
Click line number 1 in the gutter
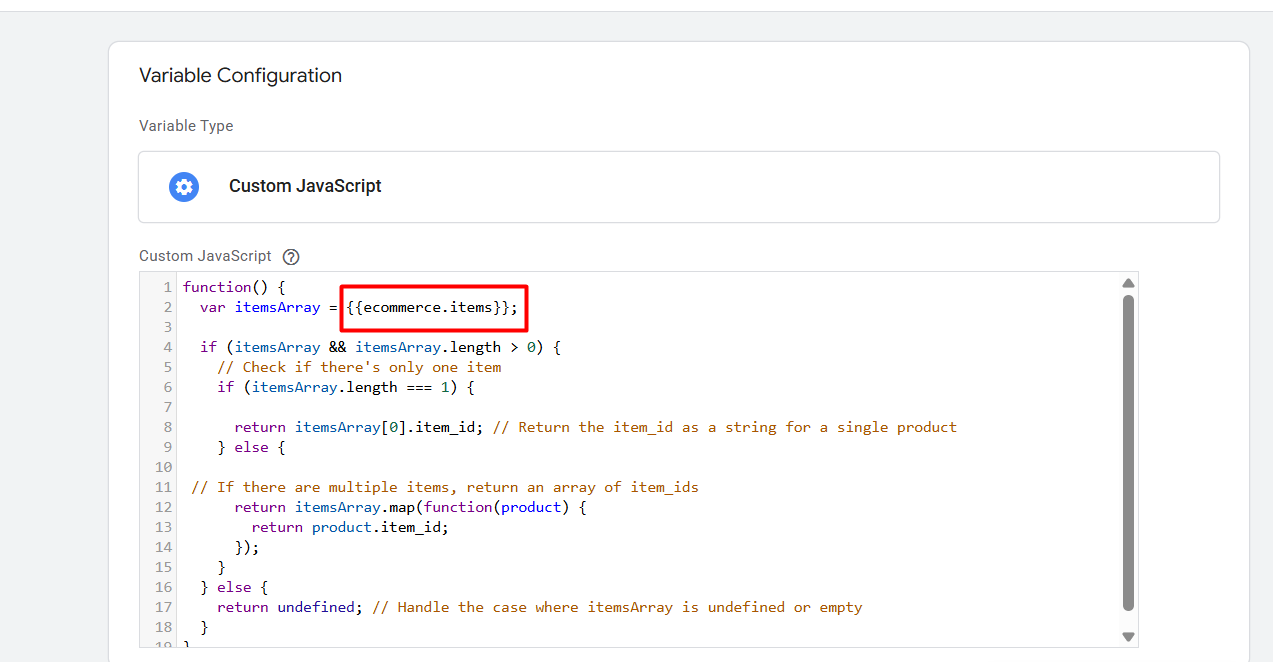167,288
